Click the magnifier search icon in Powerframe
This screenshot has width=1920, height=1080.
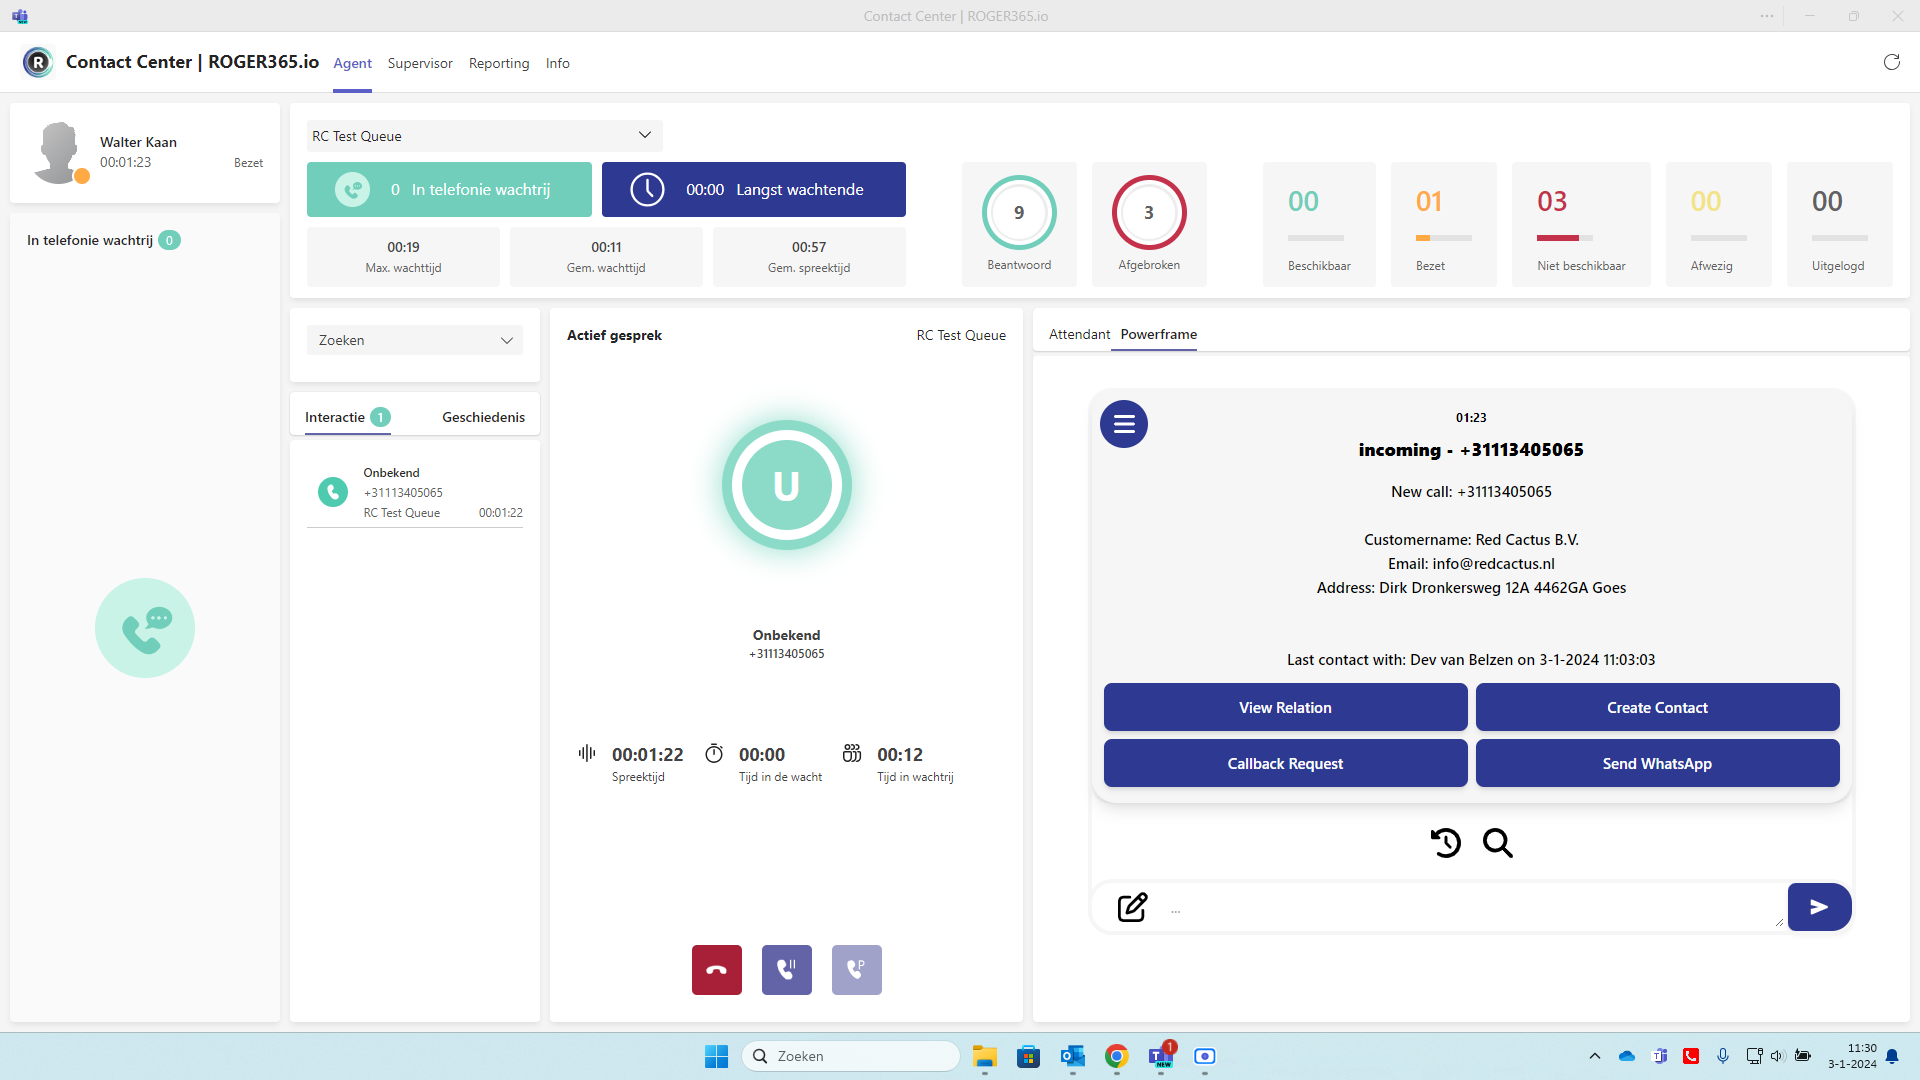[x=1497, y=843]
